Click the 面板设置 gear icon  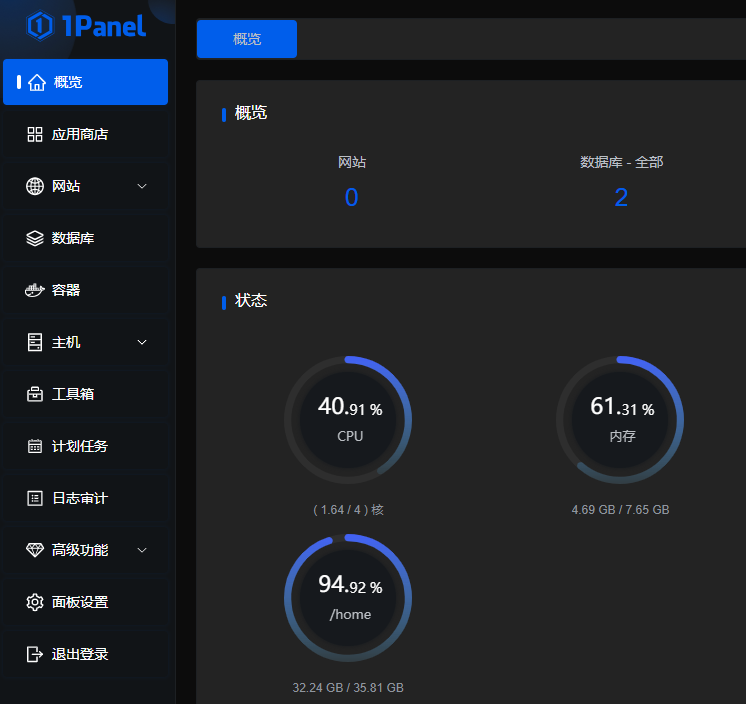tap(35, 602)
